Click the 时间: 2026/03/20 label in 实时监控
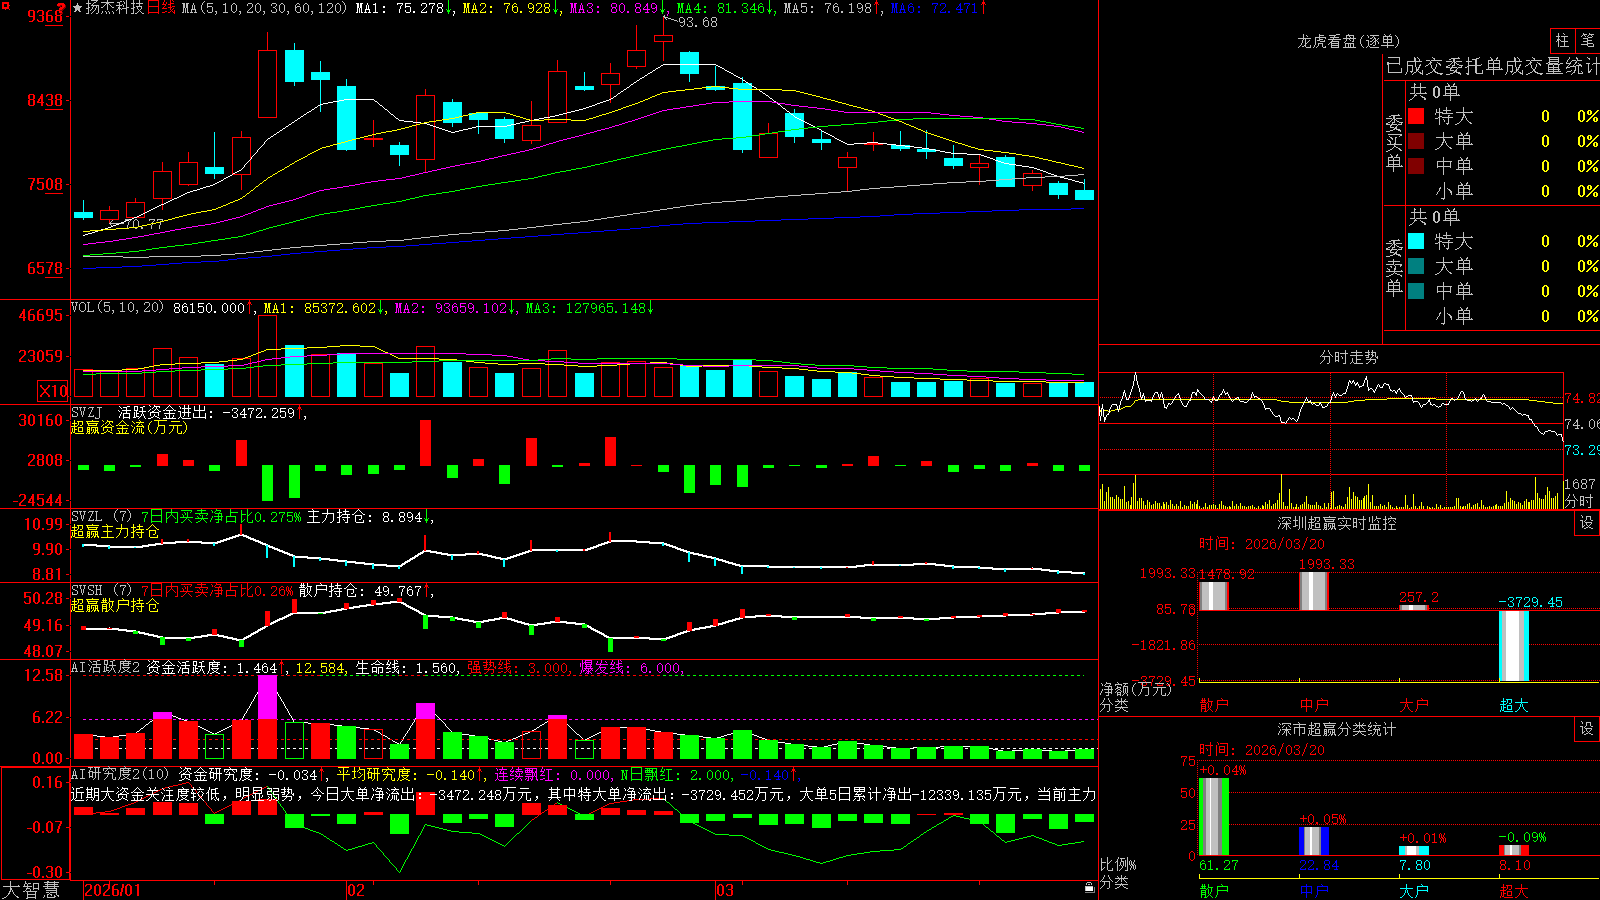This screenshot has height=900, width=1600. pyautogui.click(x=1261, y=544)
